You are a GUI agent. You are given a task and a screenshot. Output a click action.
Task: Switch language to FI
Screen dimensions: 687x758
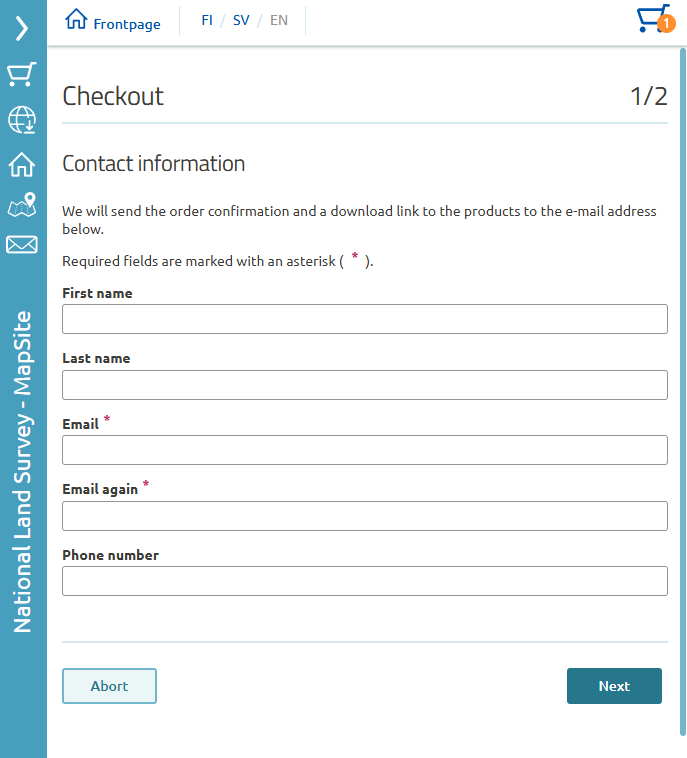tap(207, 20)
